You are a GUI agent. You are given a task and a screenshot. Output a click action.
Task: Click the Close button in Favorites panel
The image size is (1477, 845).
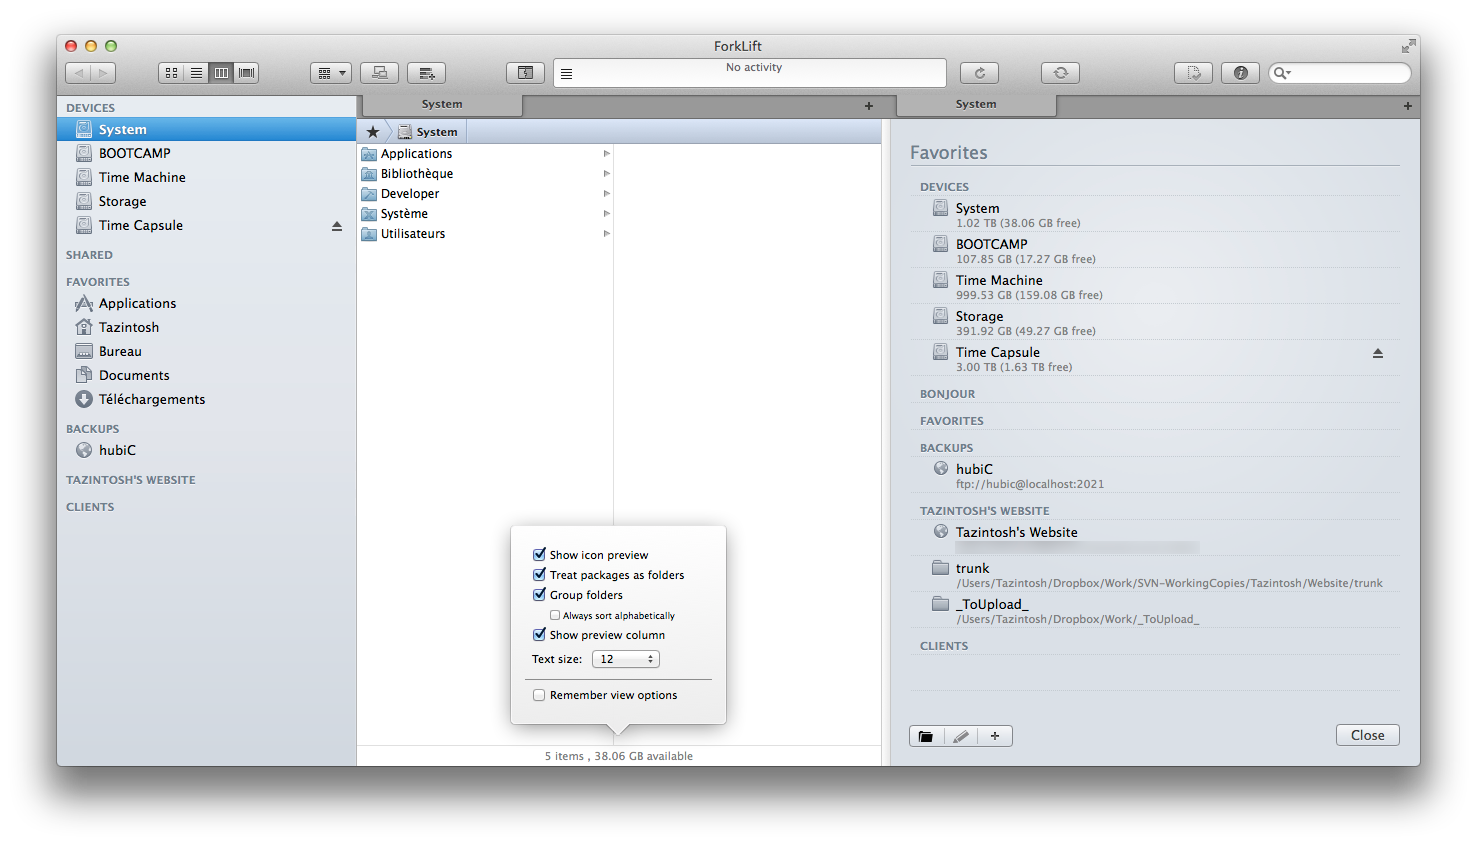point(1368,734)
